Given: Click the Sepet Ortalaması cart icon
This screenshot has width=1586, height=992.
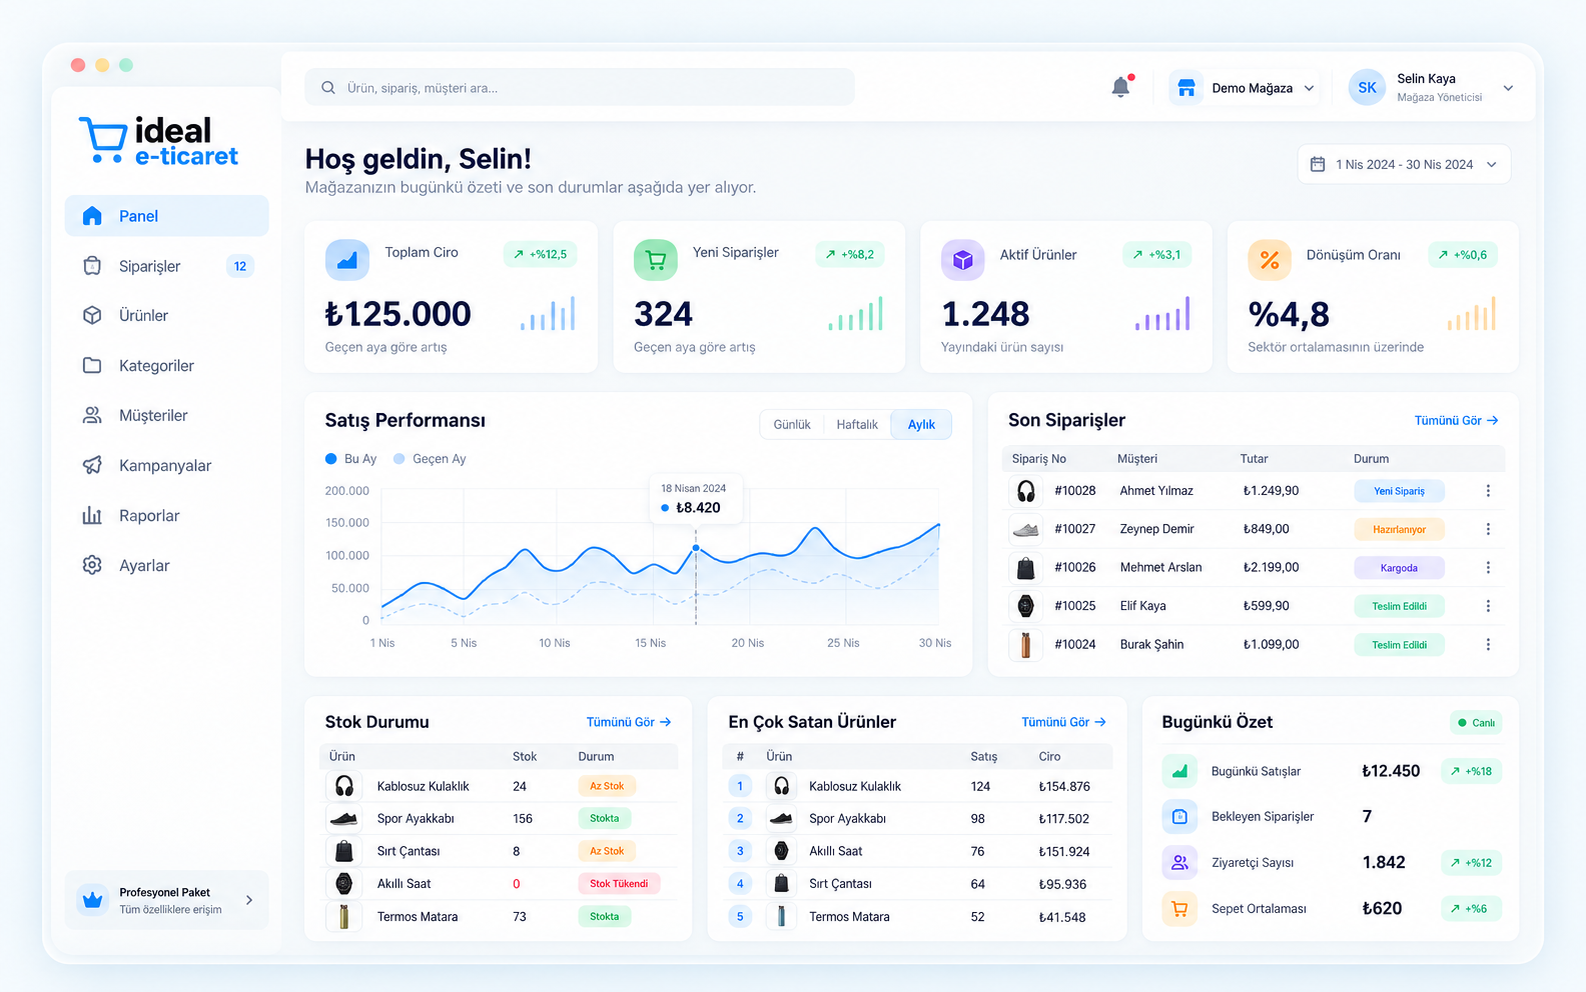Looking at the screenshot, I should pos(1180,909).
